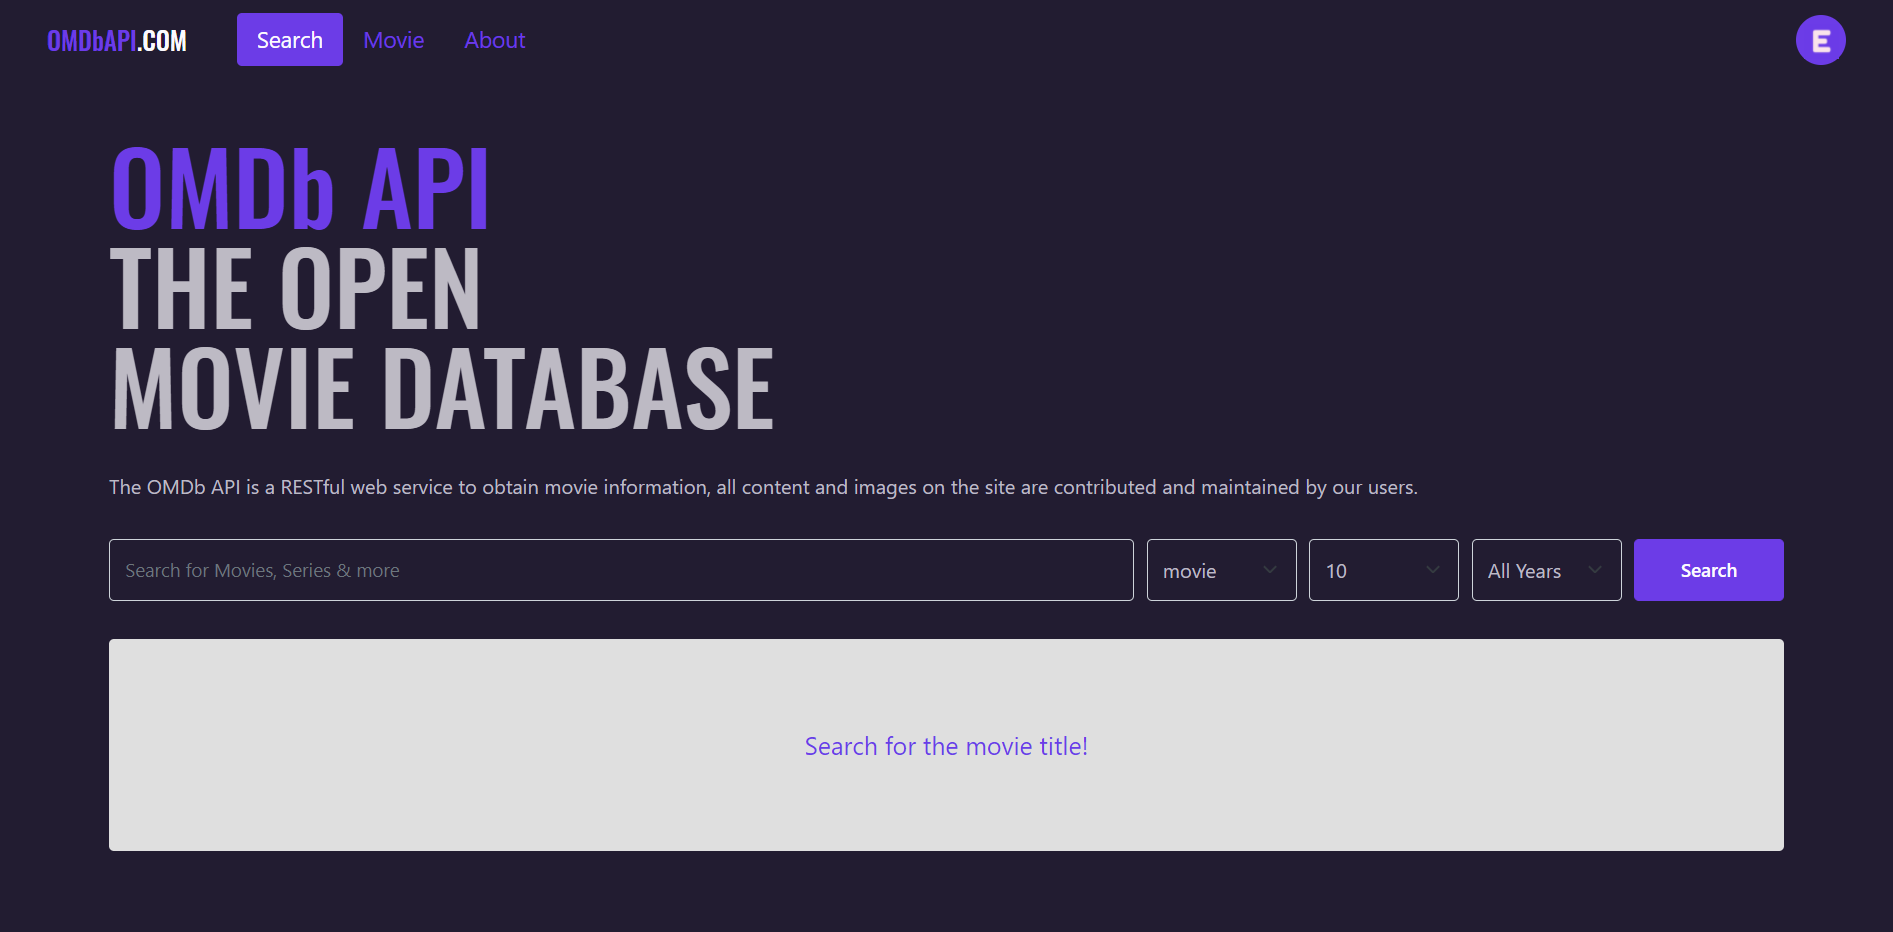Open the About page link
The image size is (1893, 932).
495,40
